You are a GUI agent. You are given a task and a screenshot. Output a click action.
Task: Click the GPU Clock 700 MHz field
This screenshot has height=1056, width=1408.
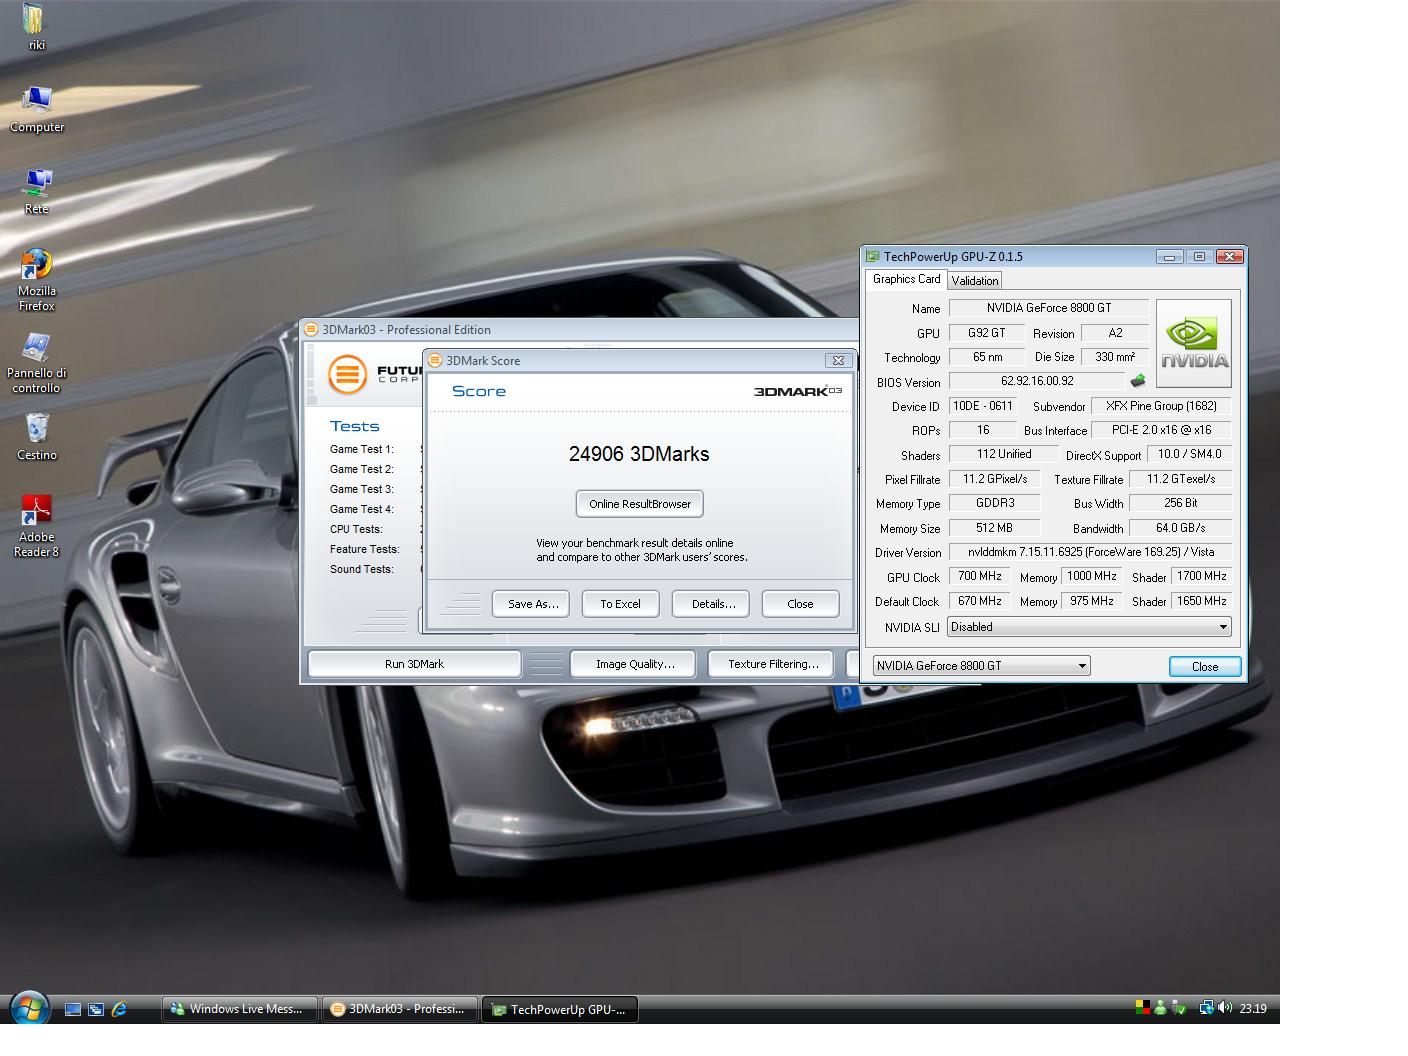point(980,577)
